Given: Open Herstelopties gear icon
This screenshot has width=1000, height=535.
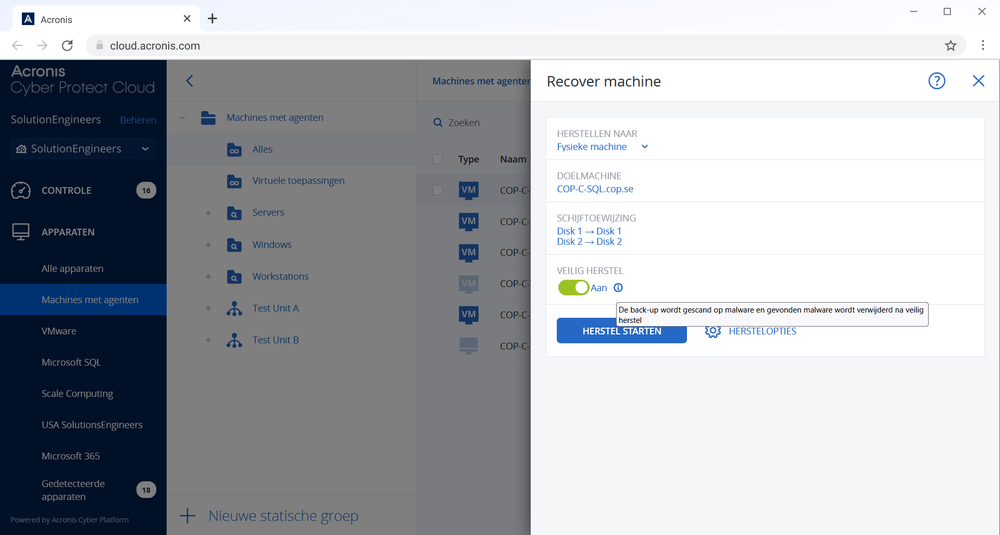Looking at the screenshot, I should 712,331.
